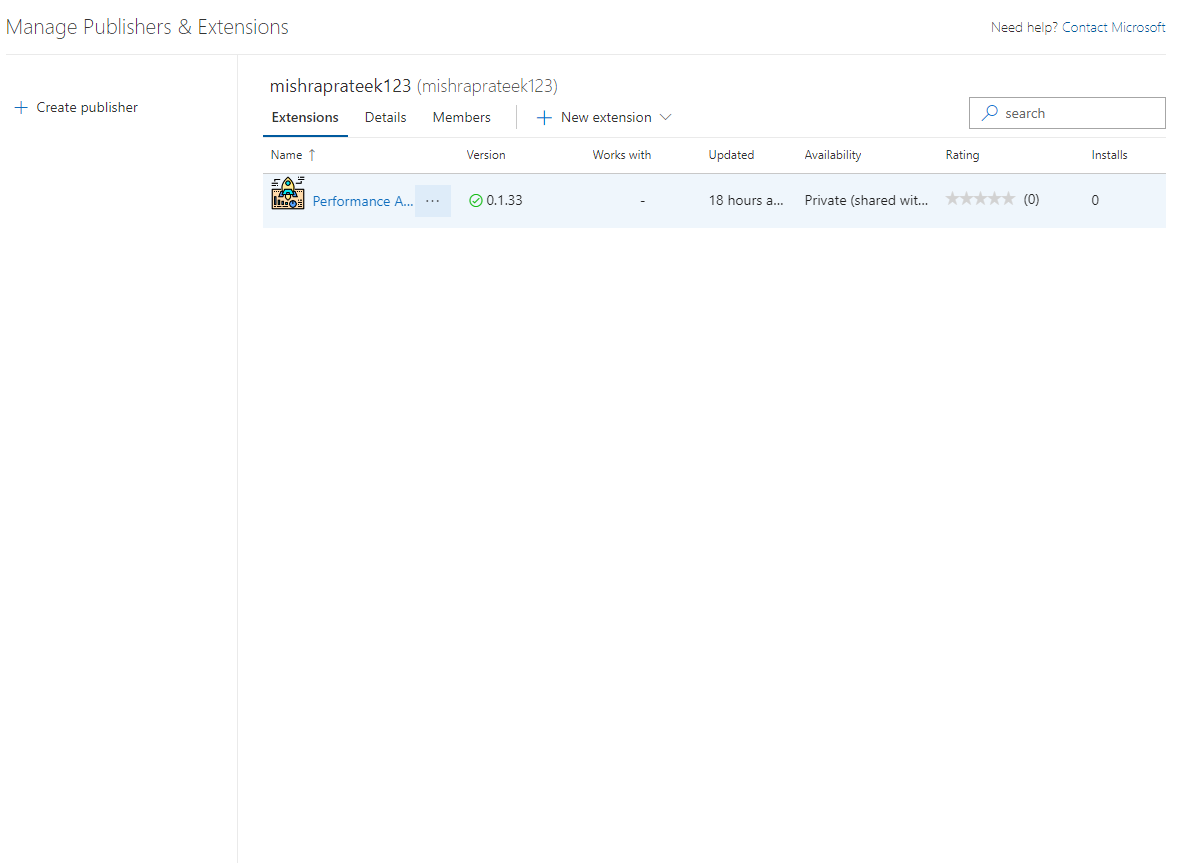Click the Name column sort arrow
Image resolution: width=1190 pixels, height=863 pixels.
(312, 155)
